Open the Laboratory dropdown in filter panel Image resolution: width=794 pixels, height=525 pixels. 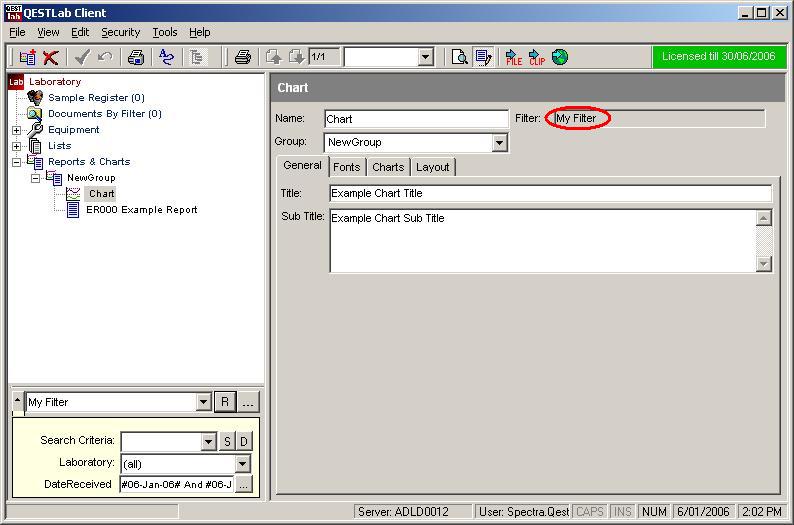(x=243, y=464)
